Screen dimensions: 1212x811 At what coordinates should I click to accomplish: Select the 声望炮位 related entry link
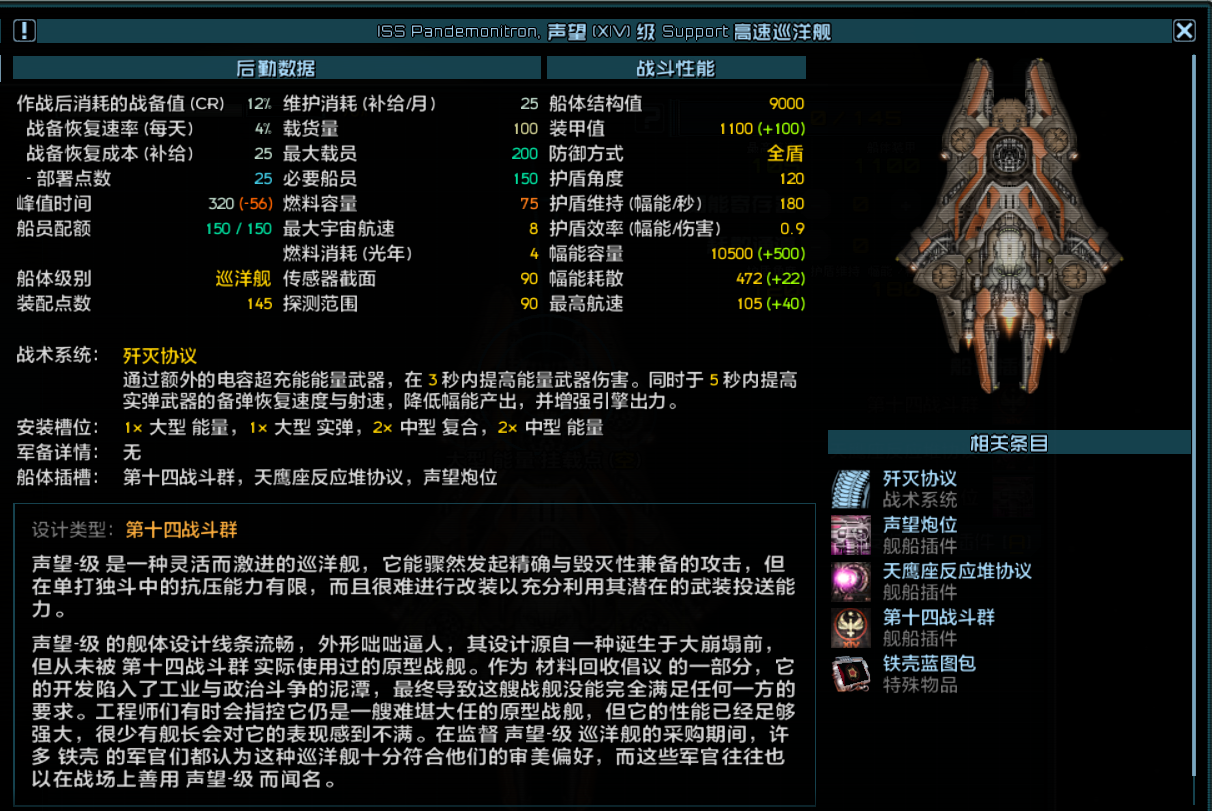[920, 525]
